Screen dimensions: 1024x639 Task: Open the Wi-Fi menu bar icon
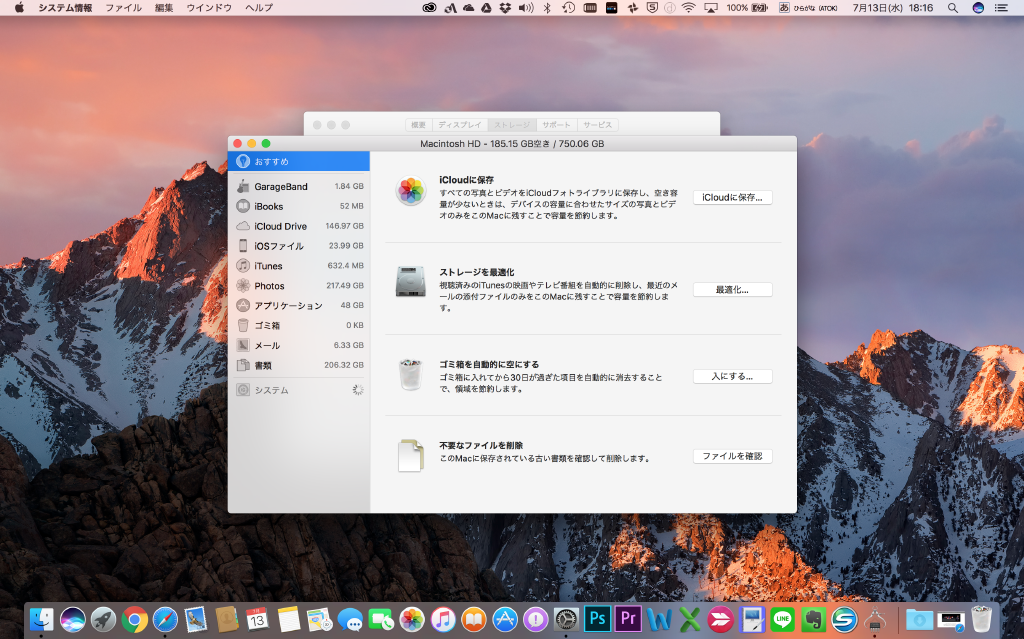(689, 8)
